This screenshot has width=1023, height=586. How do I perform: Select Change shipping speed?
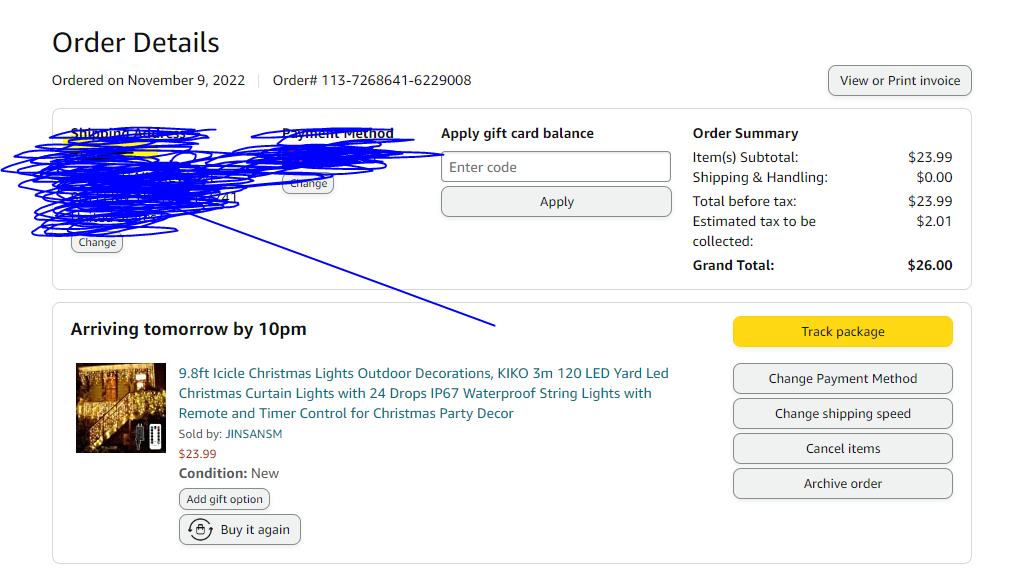click(x=842, y=414)
